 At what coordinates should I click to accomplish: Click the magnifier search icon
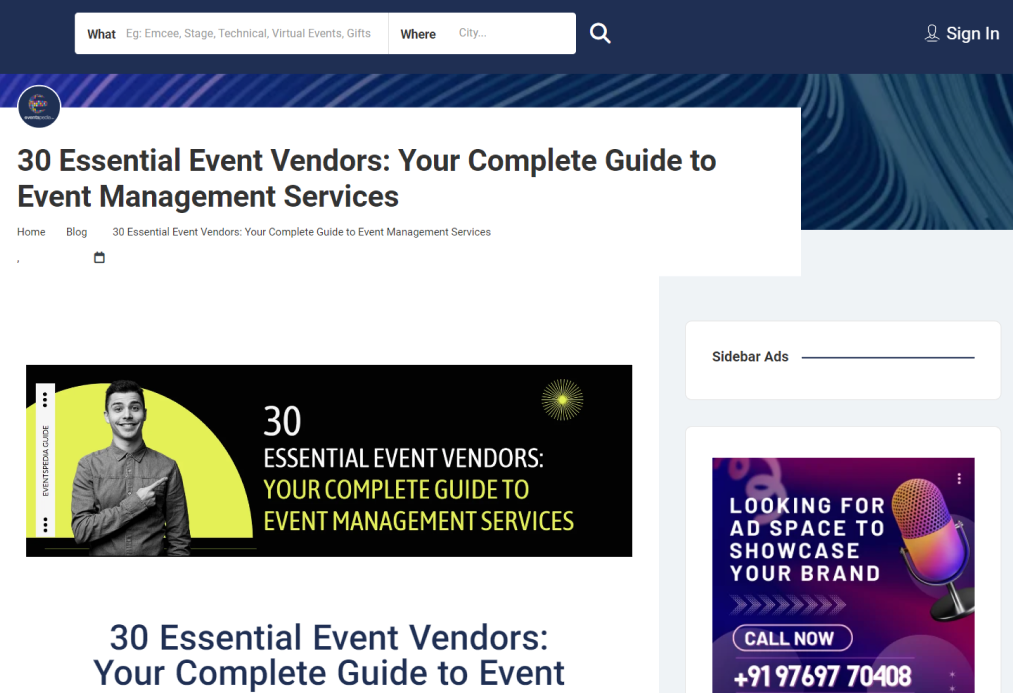click(x=600, y=34)
